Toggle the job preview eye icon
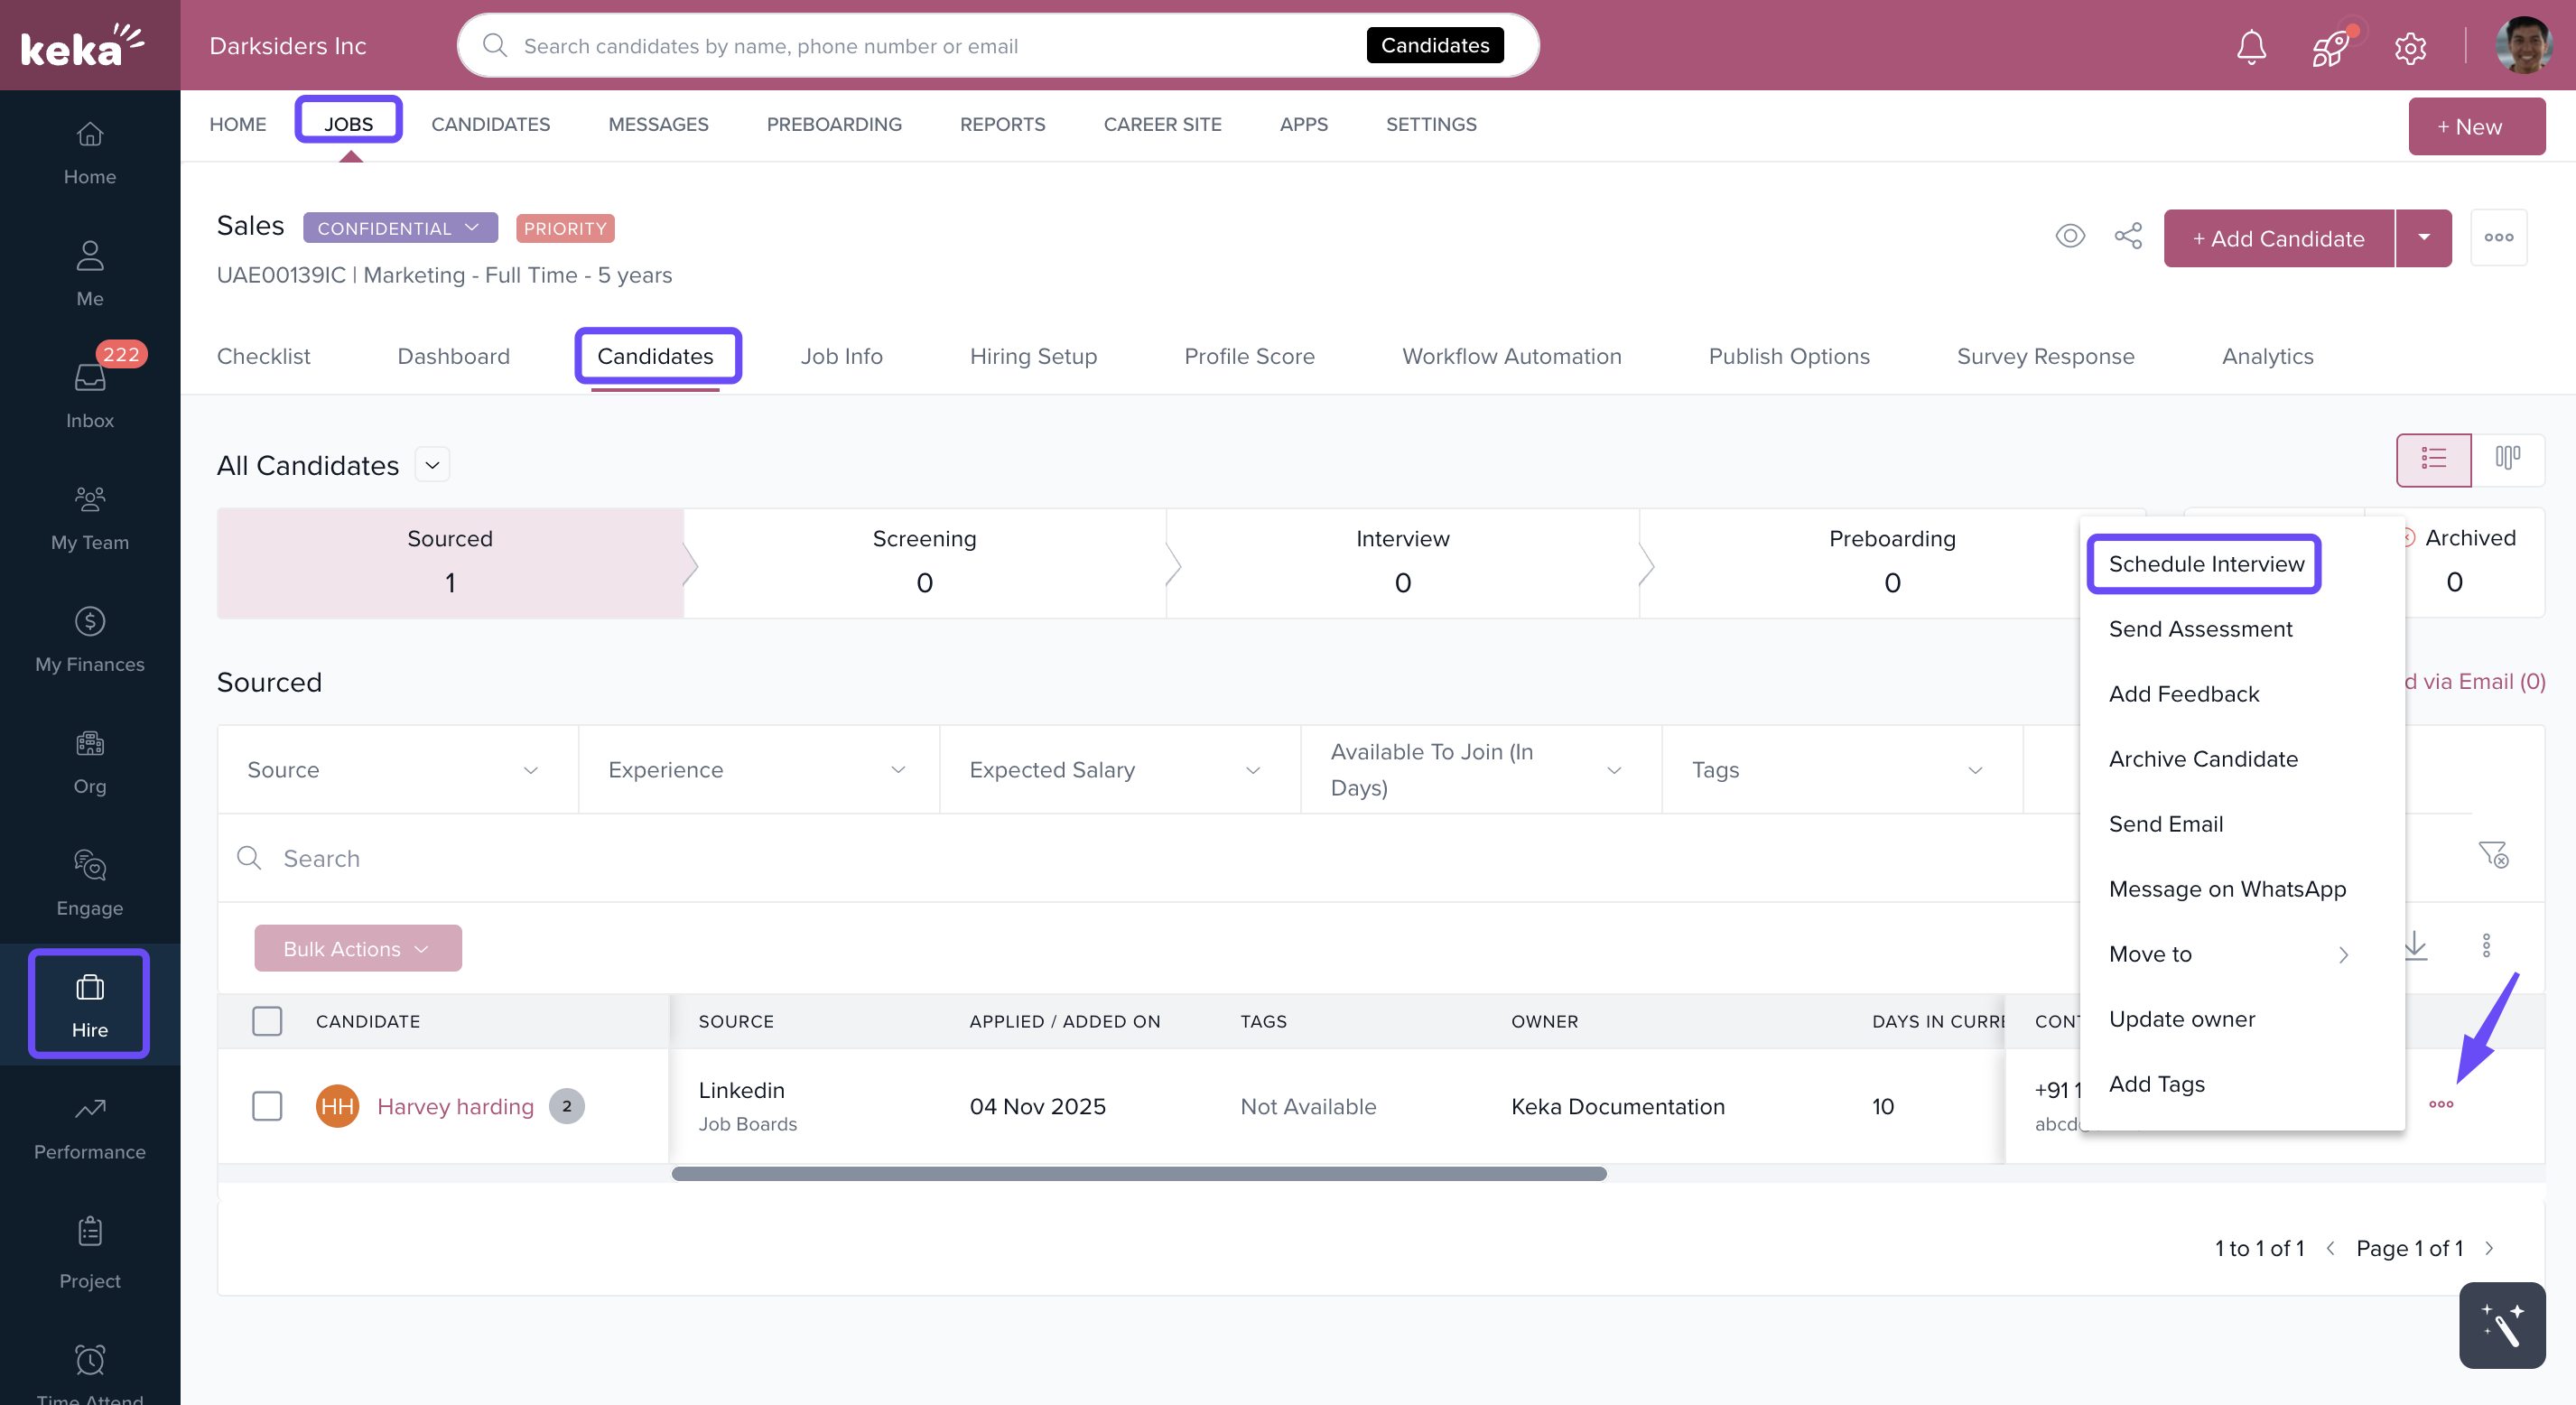Viewport: 2576px width, 1405px height. pyautogui.click(x=2070, y=236)
